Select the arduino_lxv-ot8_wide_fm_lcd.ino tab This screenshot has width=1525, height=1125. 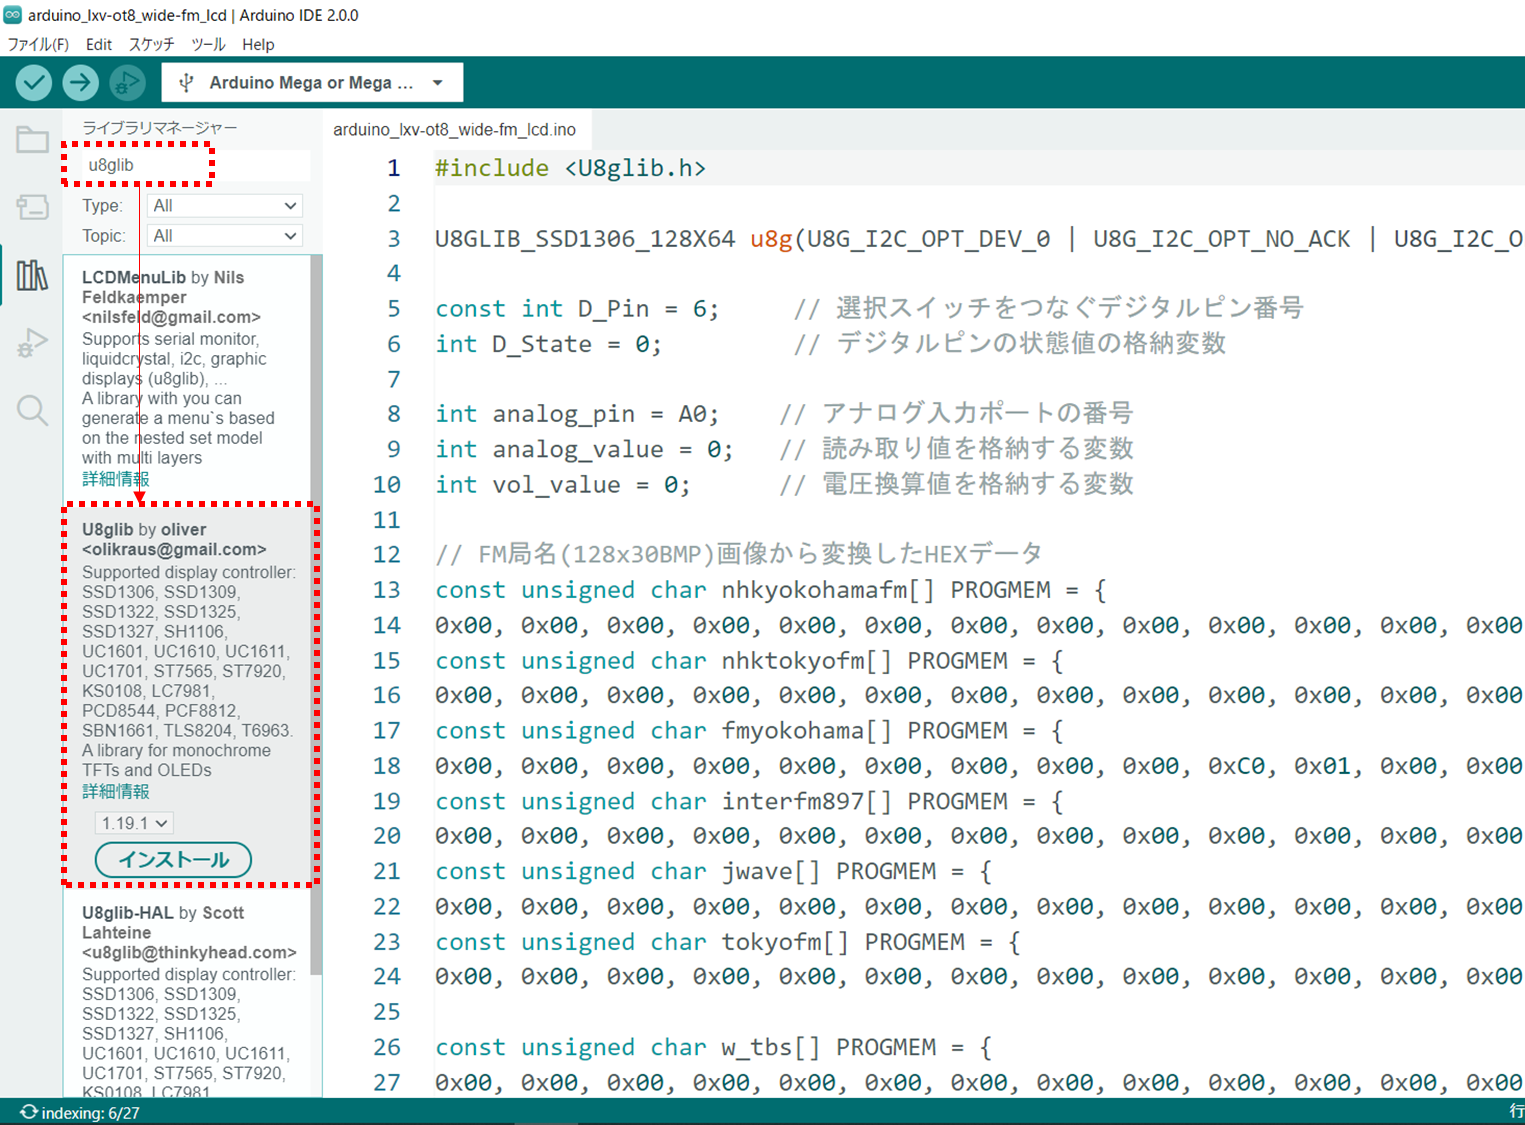point(457,129)
